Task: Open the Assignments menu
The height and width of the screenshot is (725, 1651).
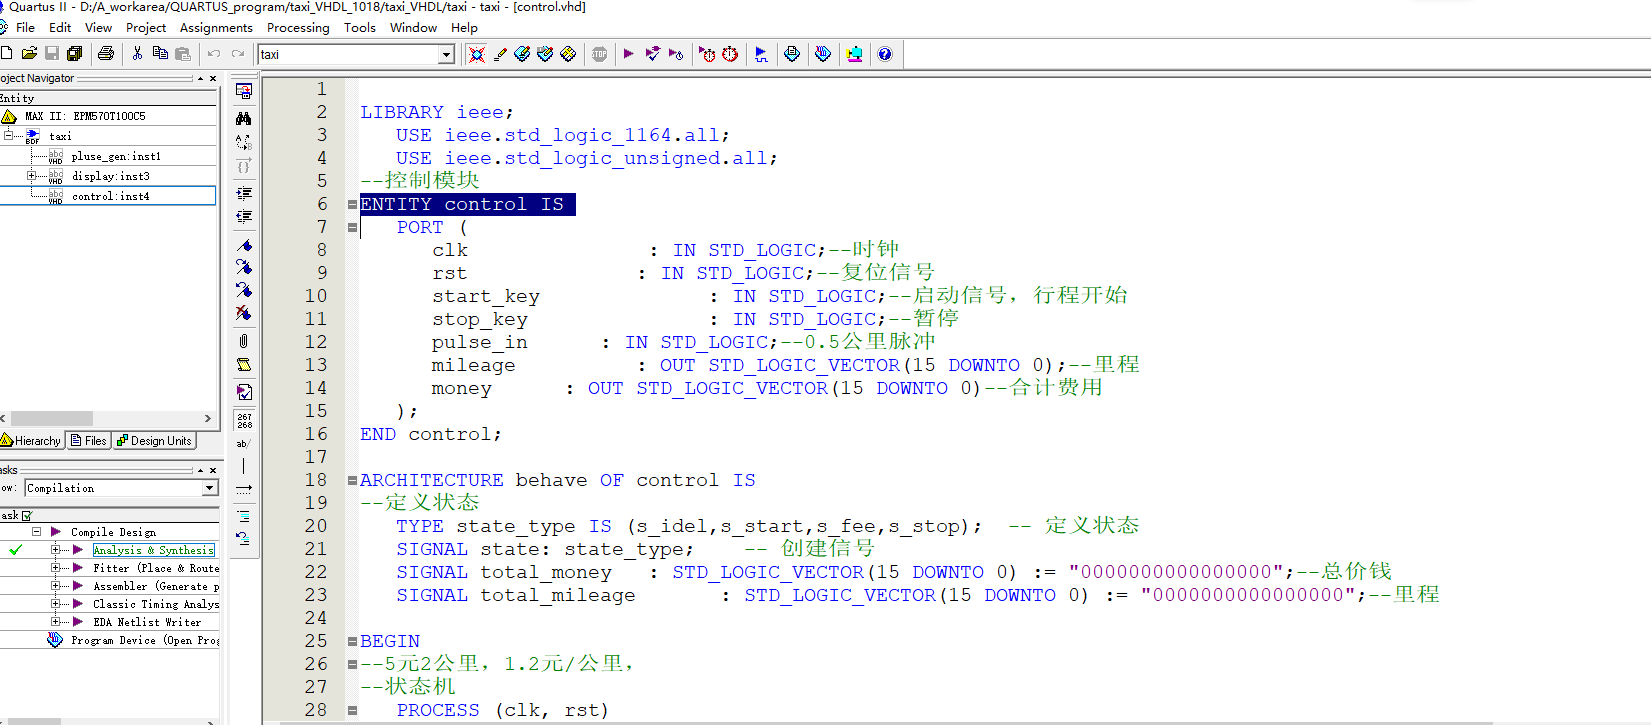Action: [x=216, y=28]
